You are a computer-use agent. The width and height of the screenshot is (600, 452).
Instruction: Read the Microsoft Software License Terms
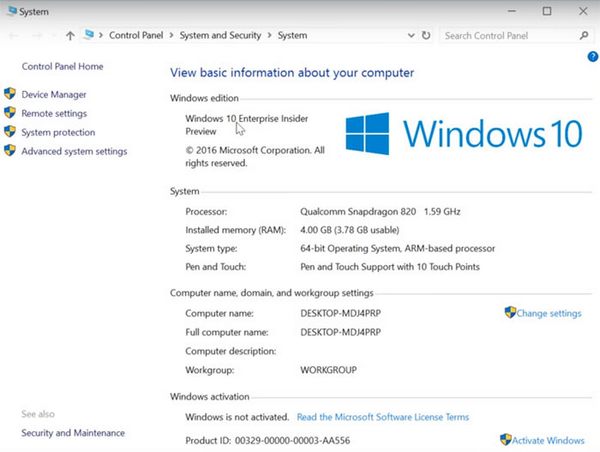tap(383, 417)
